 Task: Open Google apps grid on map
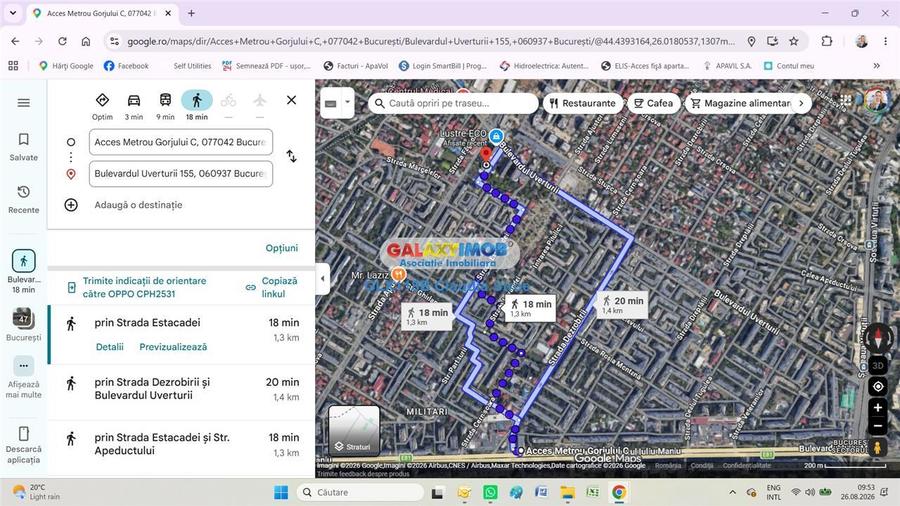tap(845, 100)
